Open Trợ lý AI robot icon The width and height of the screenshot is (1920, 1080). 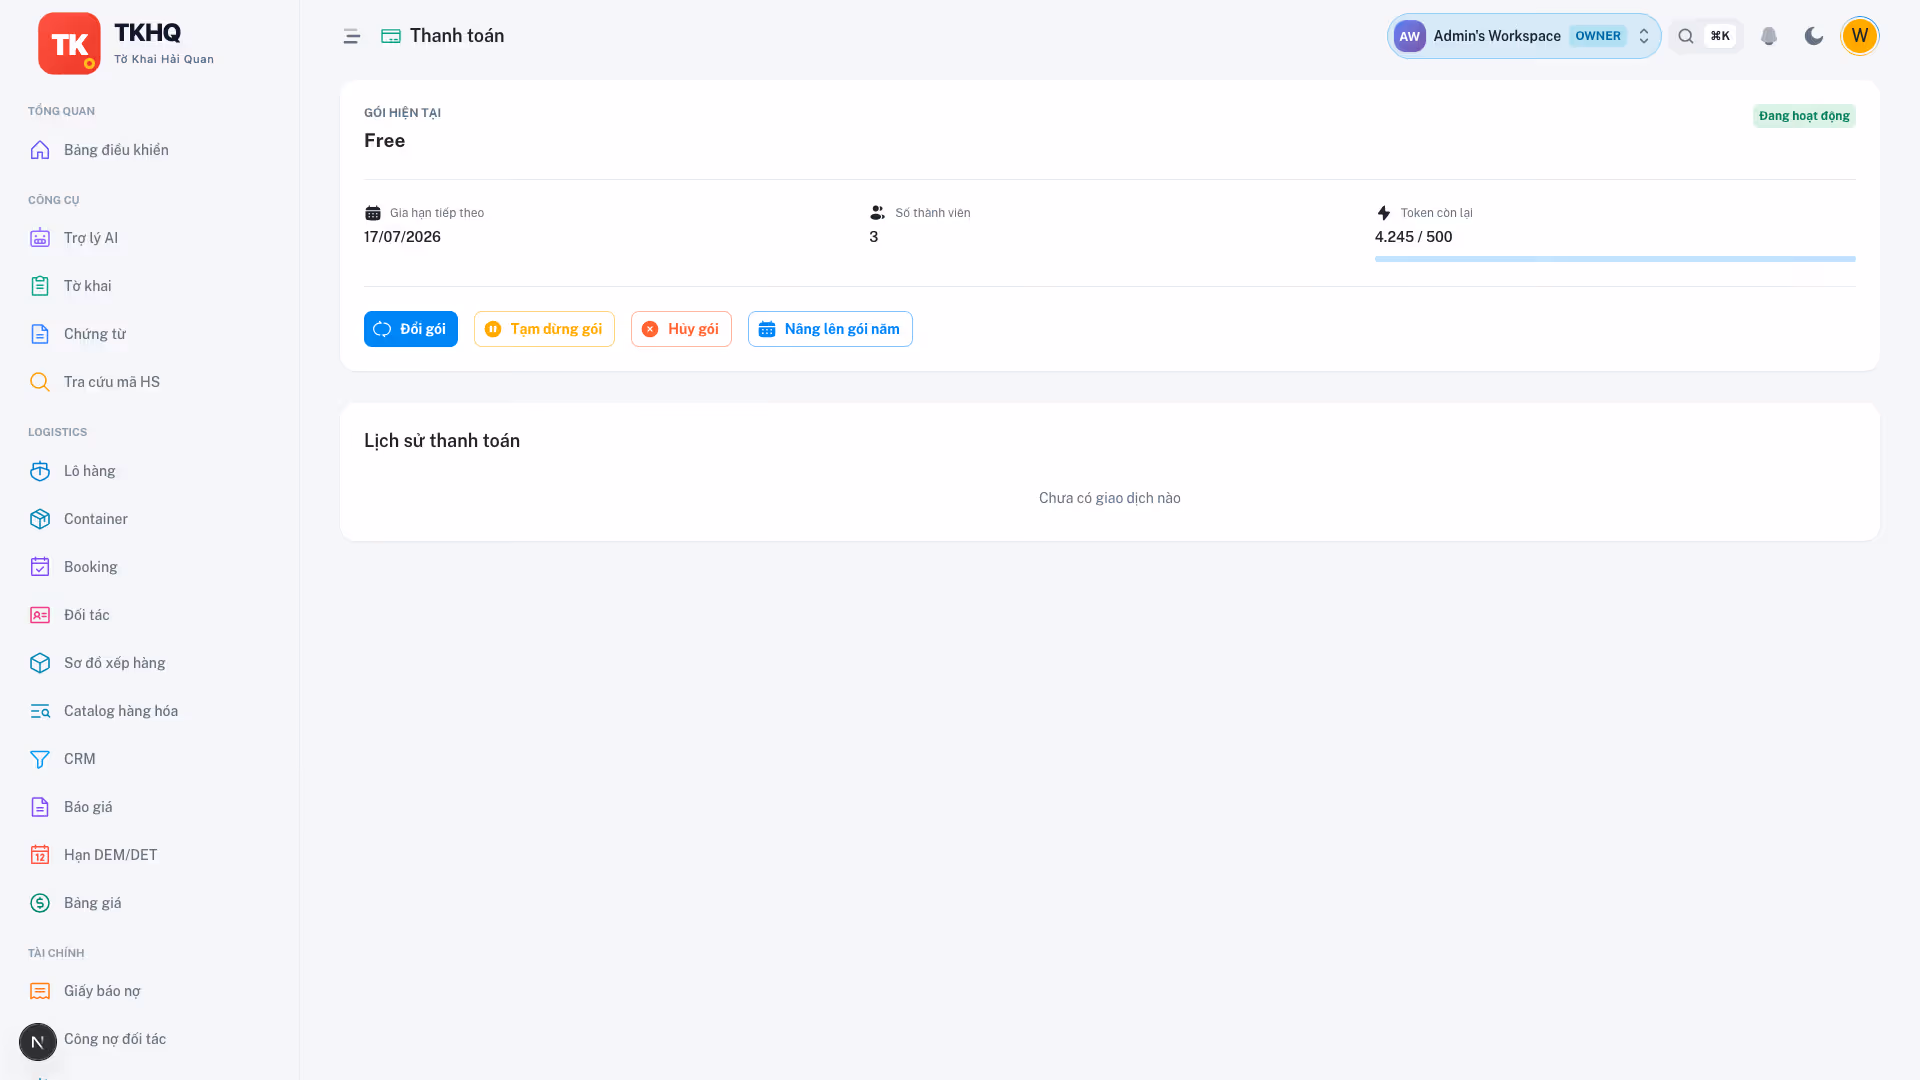40,238
